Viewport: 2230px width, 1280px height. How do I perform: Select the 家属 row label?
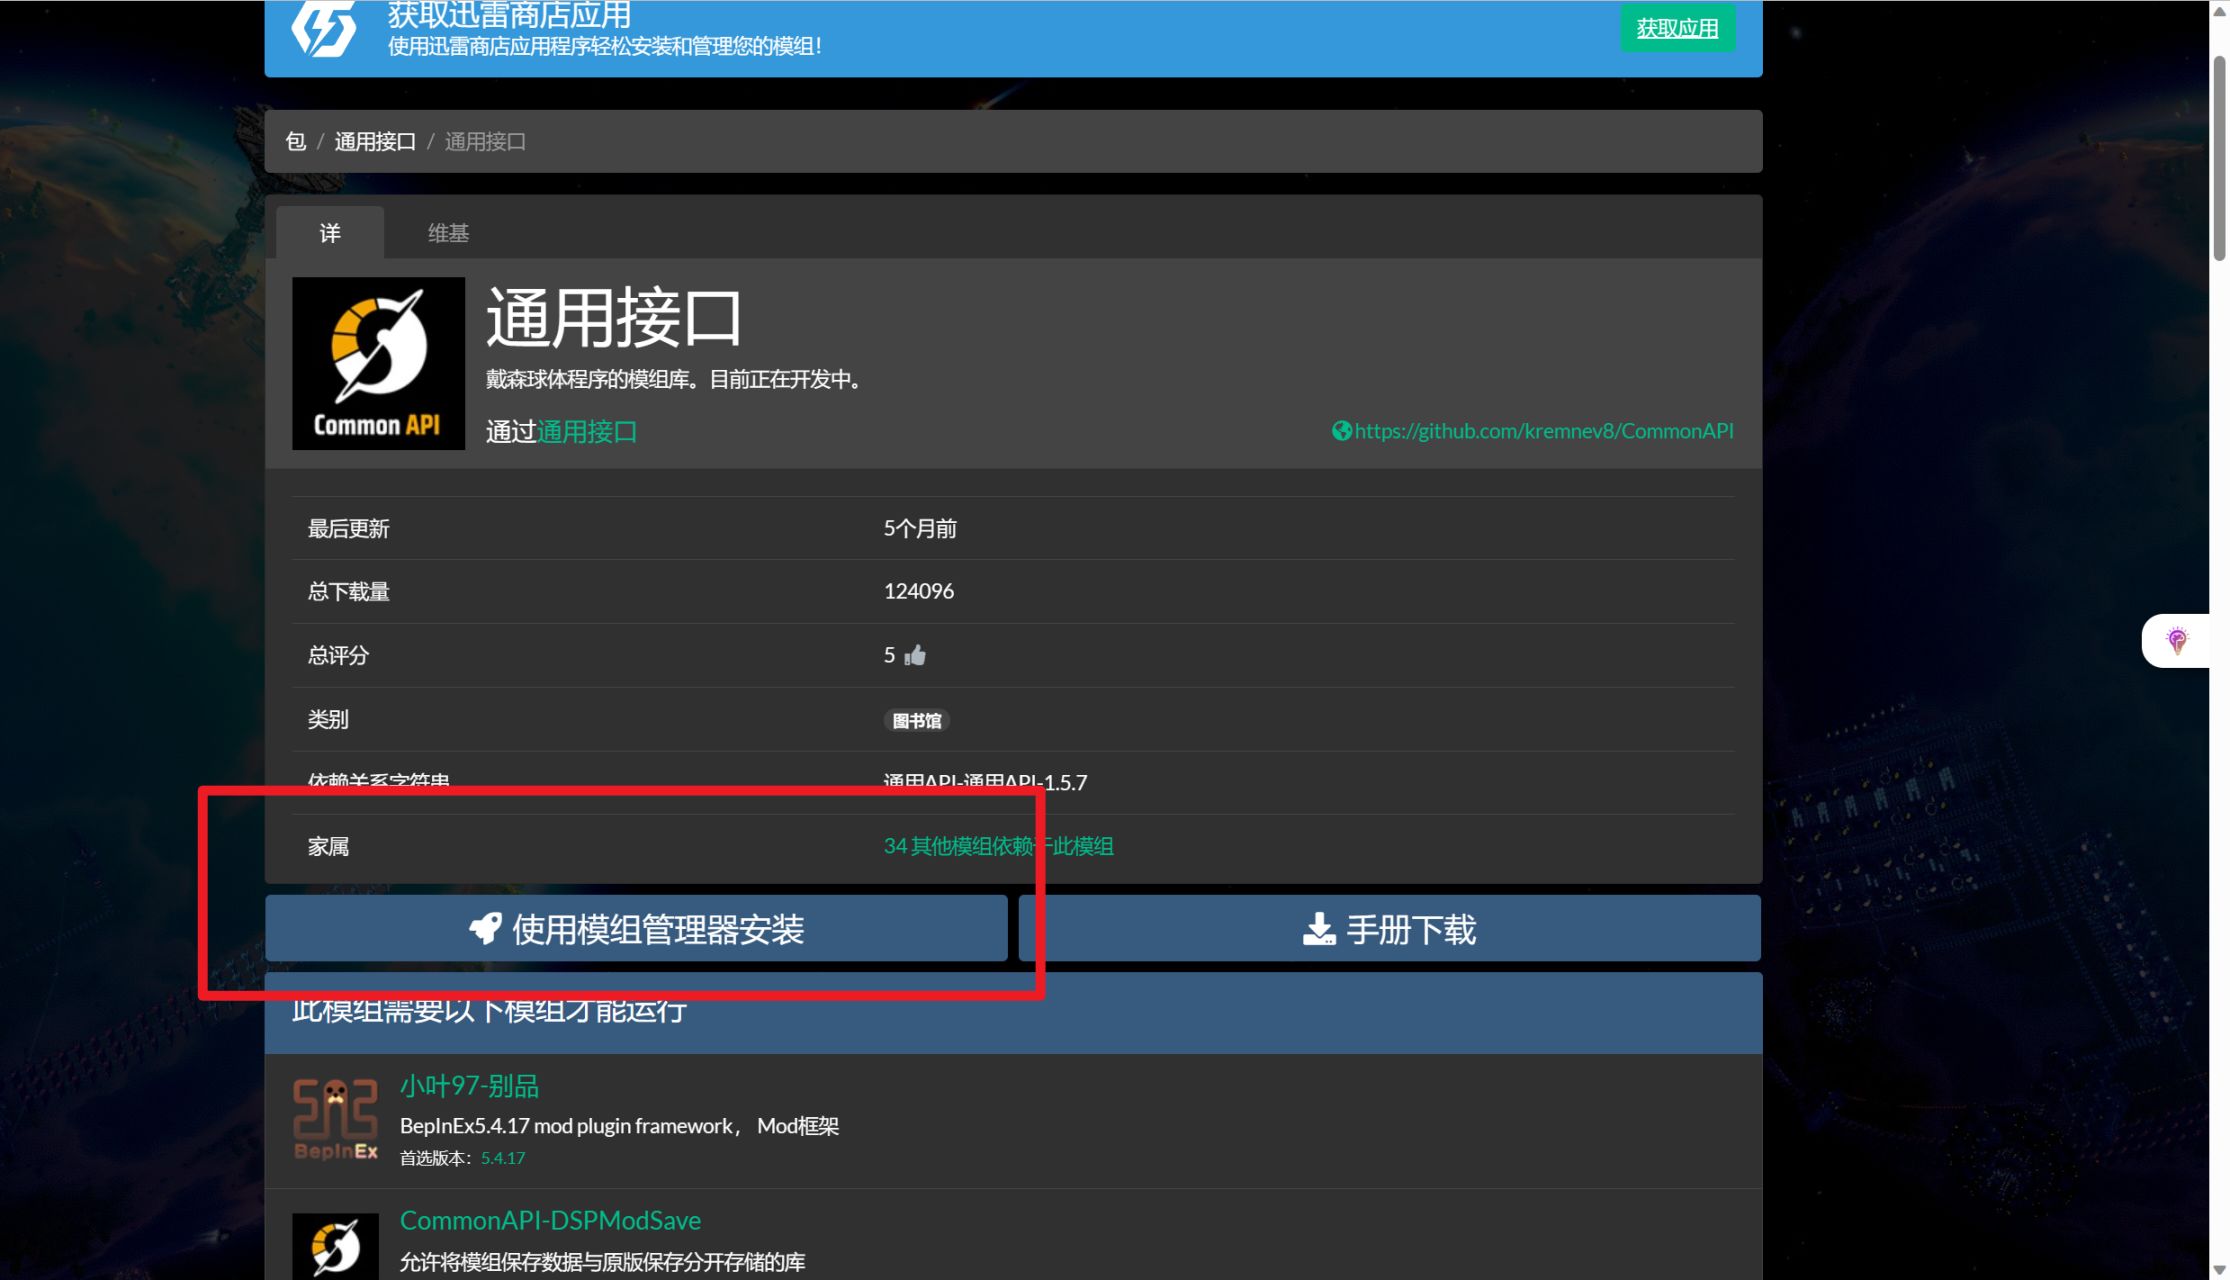(x=328, y=846)
